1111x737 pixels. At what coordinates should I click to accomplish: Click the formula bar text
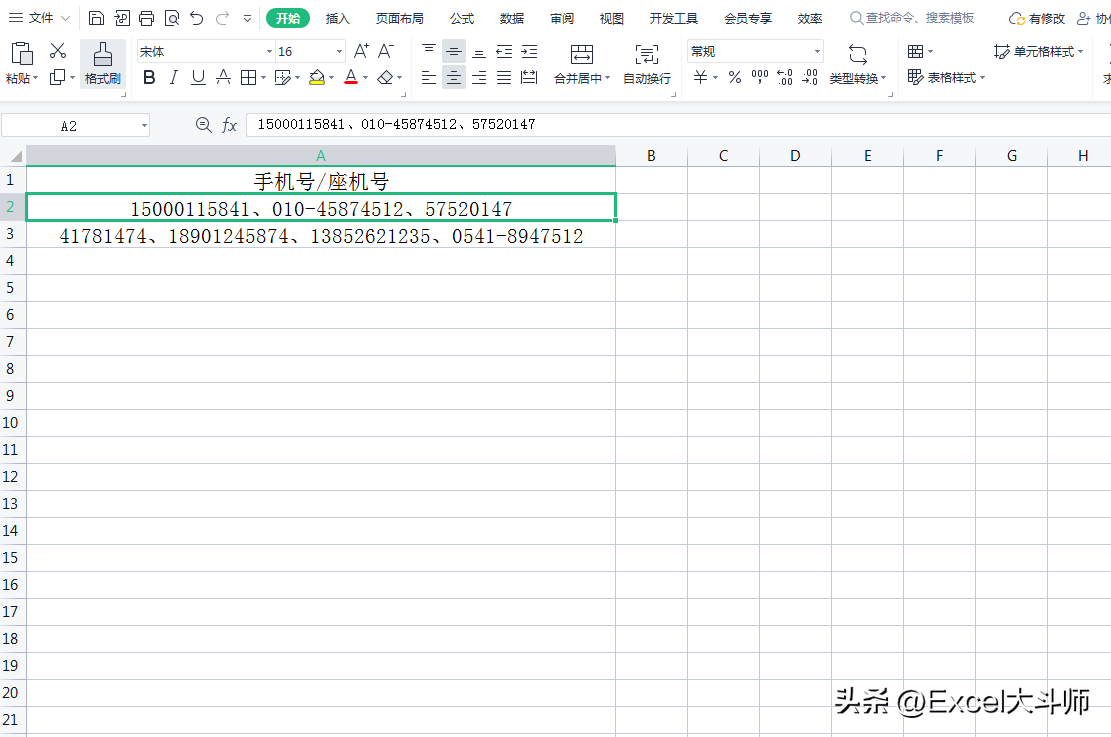pos(396,125)
